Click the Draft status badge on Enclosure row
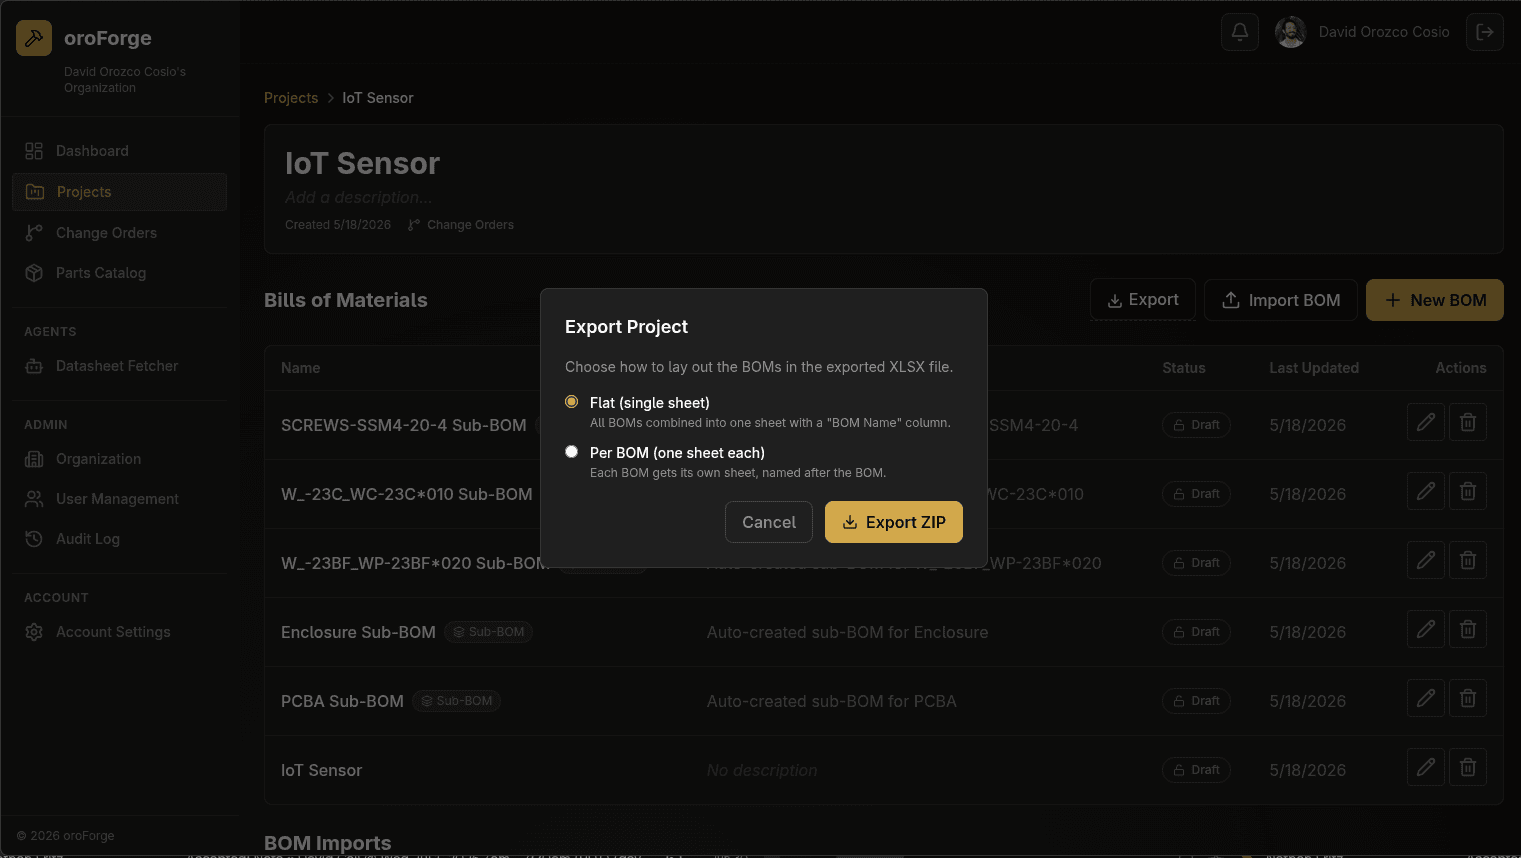Viewport: 1521px width, 858px height. coord(1196,632)
